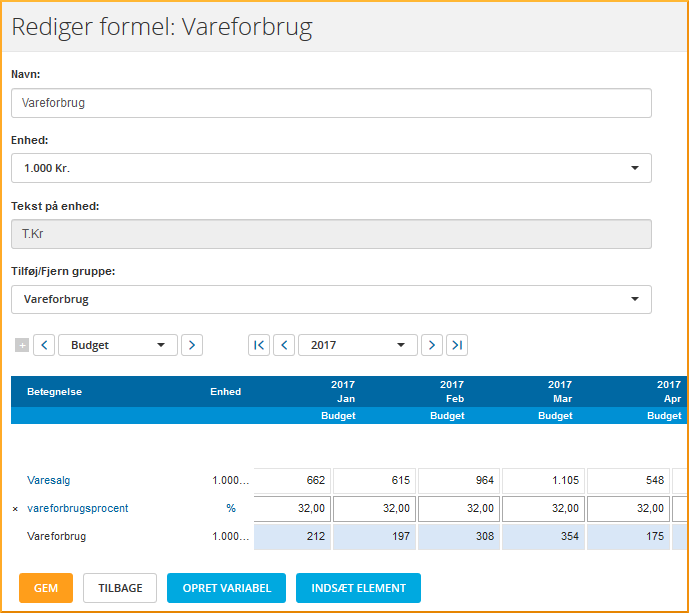Jump to first year arrow
Screen dimensions: 689x613
point(259,345)
